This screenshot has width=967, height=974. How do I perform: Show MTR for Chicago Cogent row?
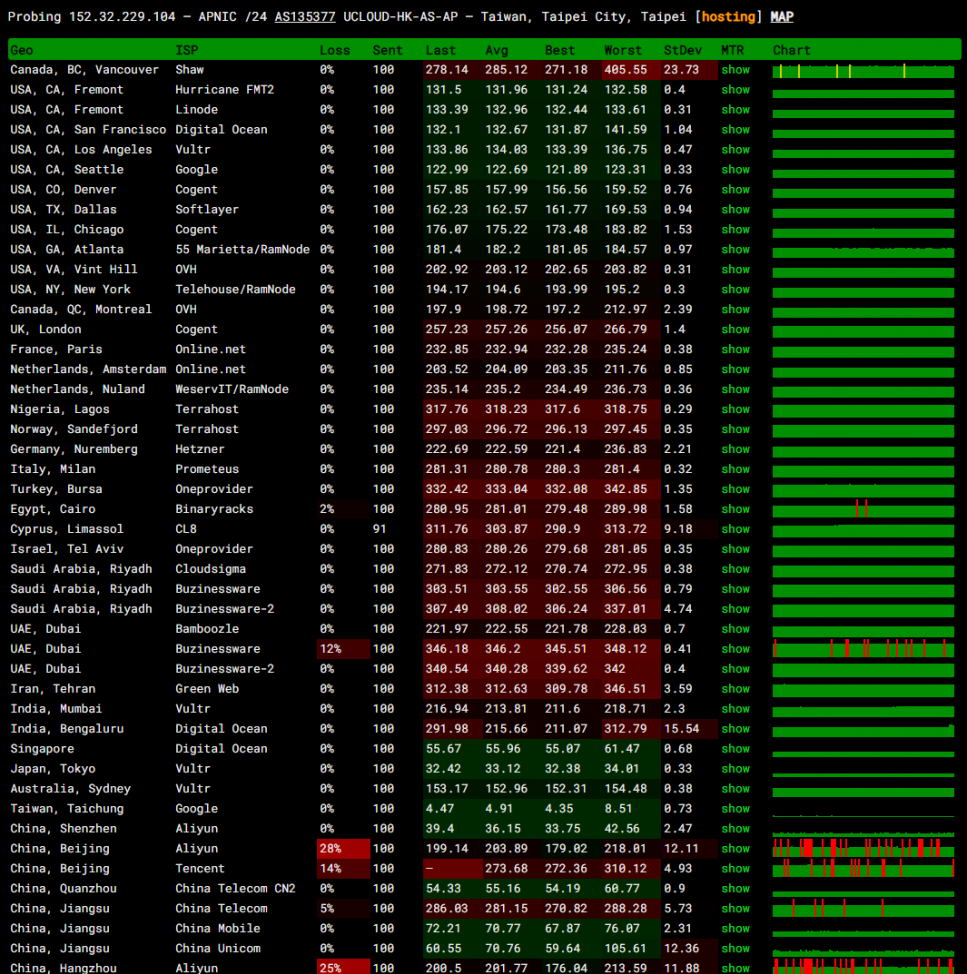click(735, 229)
